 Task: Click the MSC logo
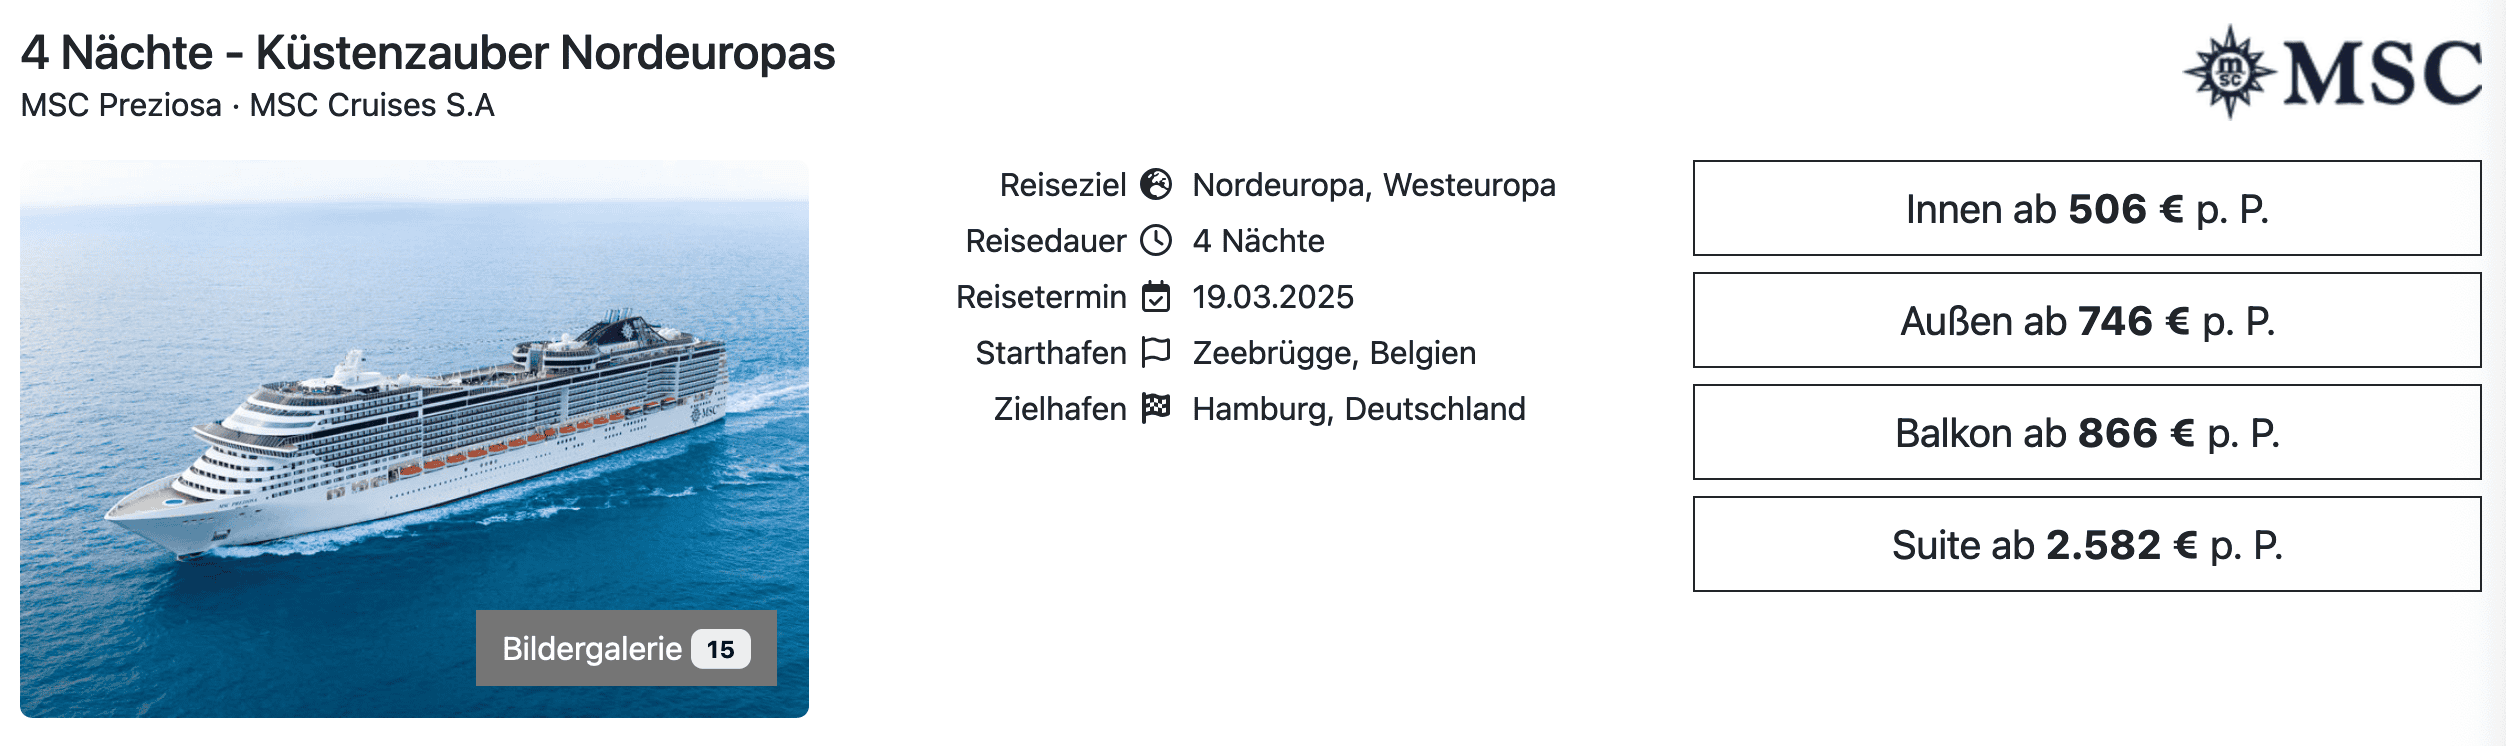(2332, 72)
